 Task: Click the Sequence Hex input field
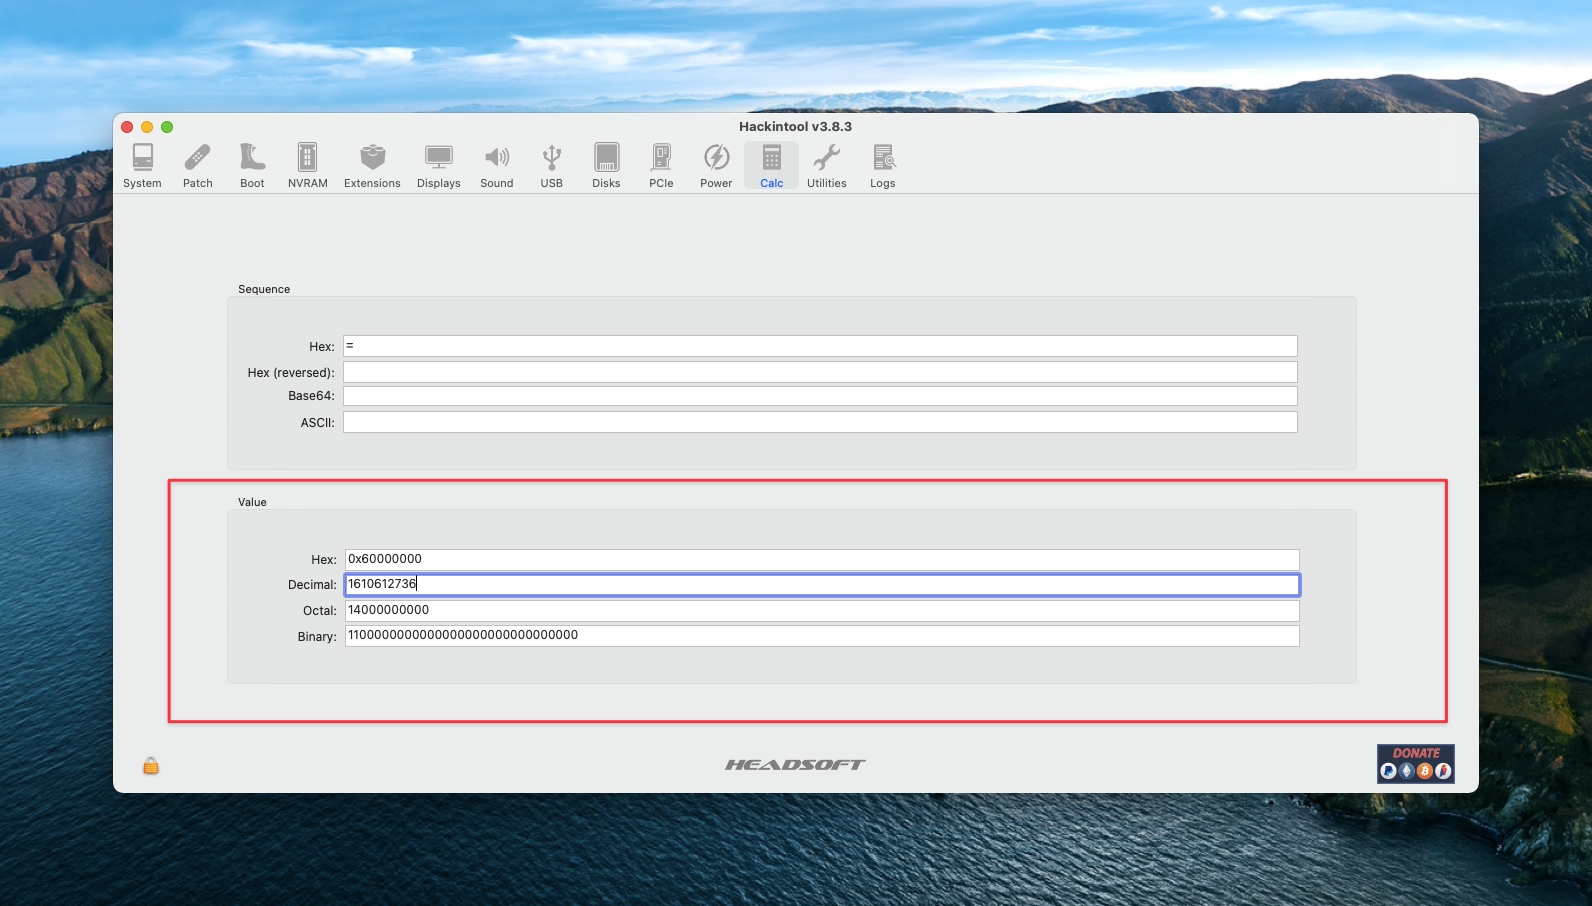pos(820,346)
